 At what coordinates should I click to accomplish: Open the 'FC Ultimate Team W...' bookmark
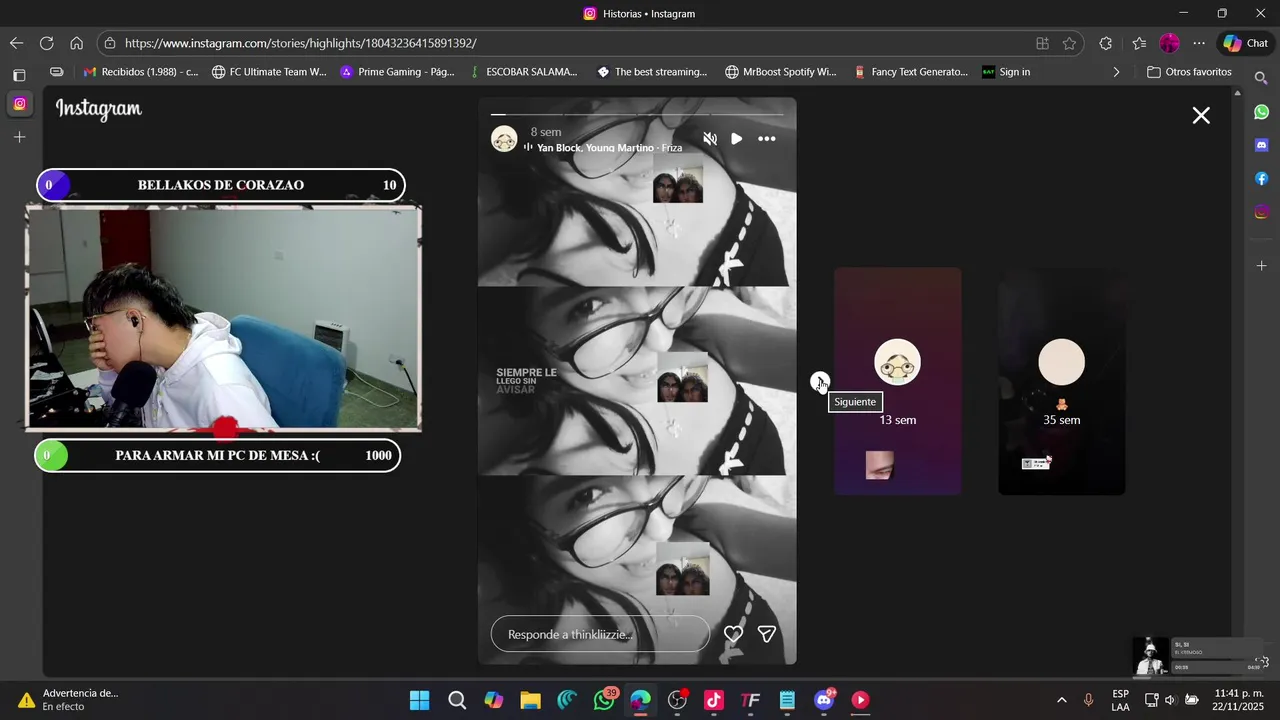[x=269, y=72]
